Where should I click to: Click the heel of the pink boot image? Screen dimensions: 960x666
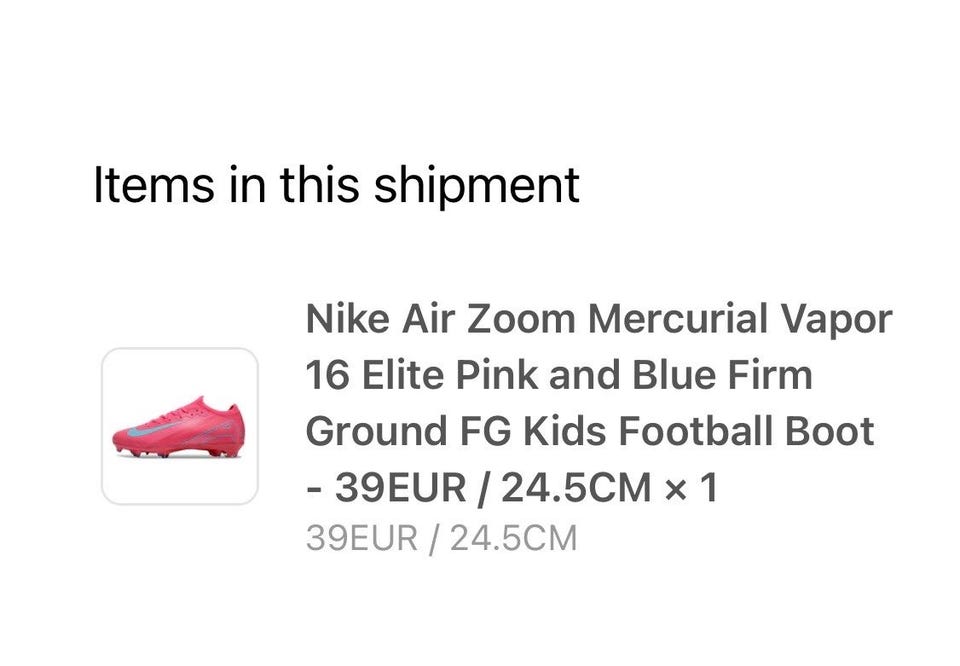click(234, 428)
